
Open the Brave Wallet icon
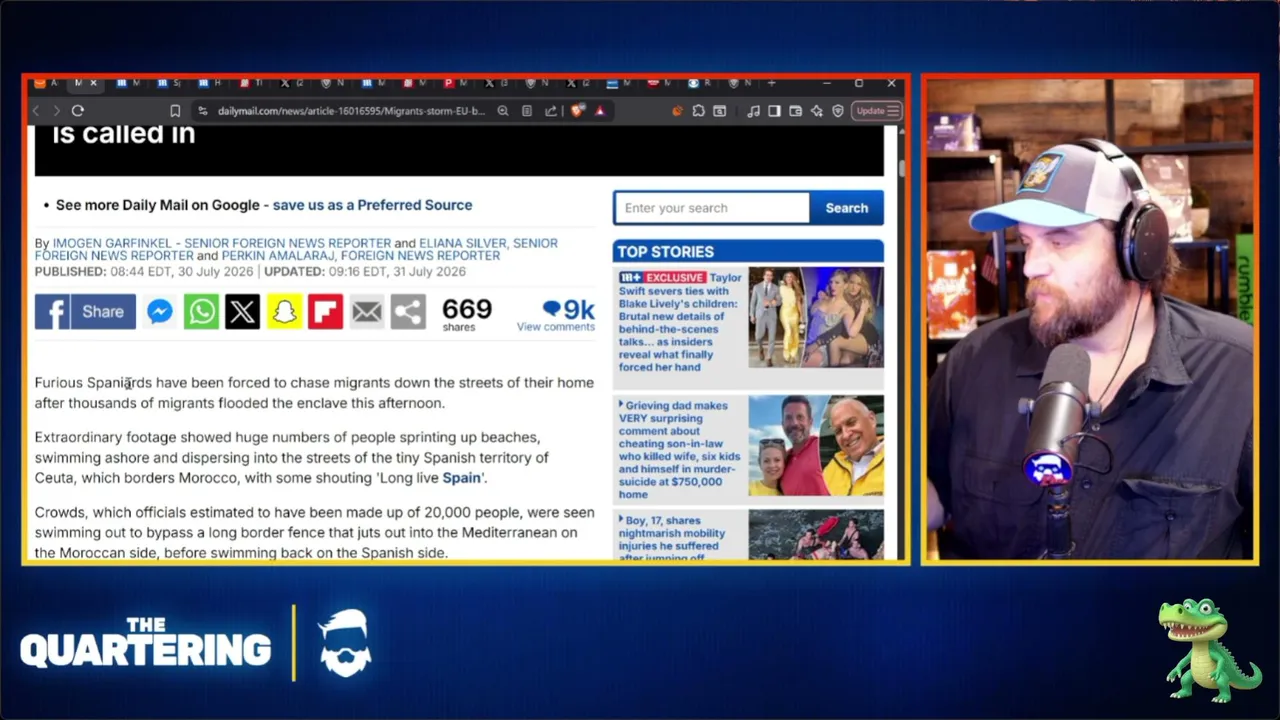click(x=795, y=111)
